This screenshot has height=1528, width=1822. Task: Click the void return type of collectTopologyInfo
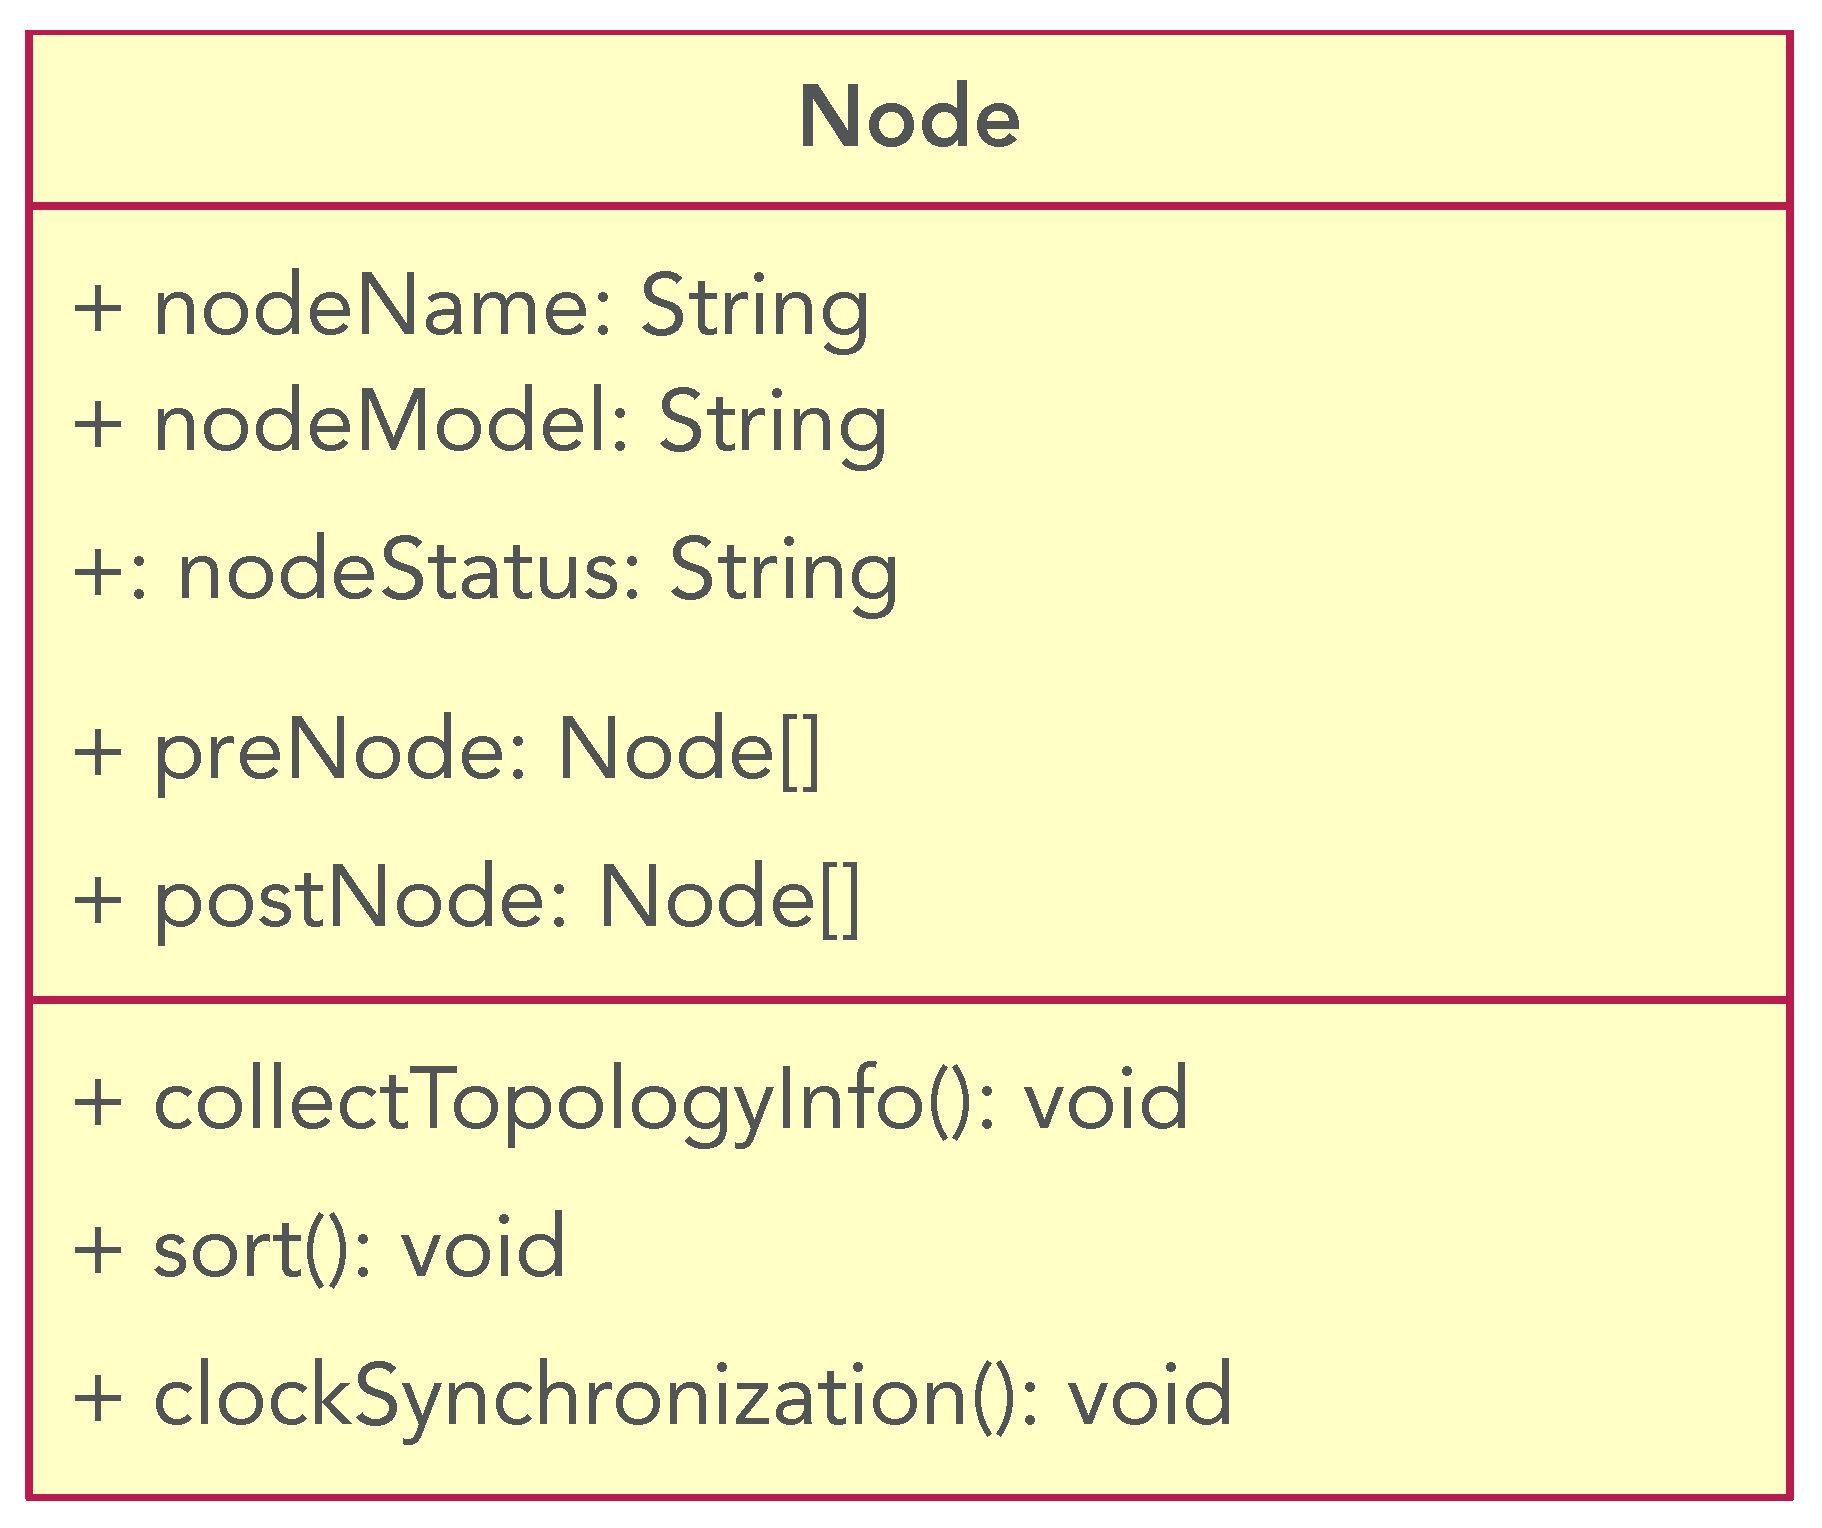(x=1106, y=1100)
